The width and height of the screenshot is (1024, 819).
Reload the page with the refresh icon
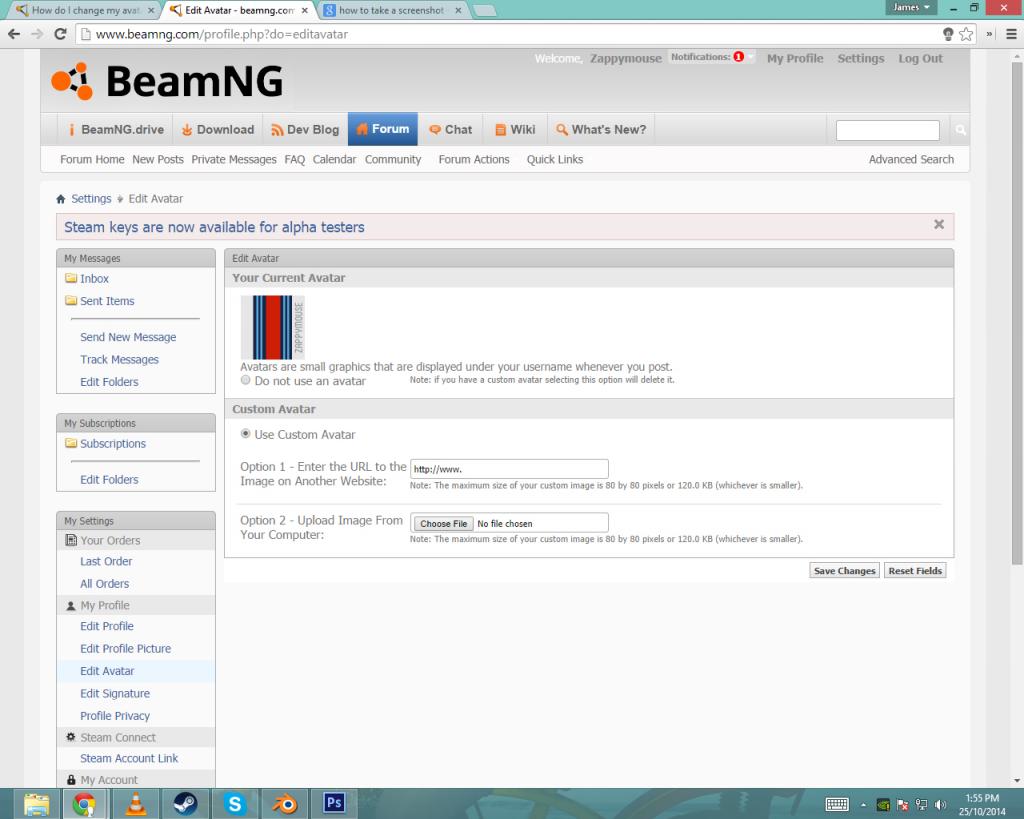pyautogui.click(x=60, y=34)
